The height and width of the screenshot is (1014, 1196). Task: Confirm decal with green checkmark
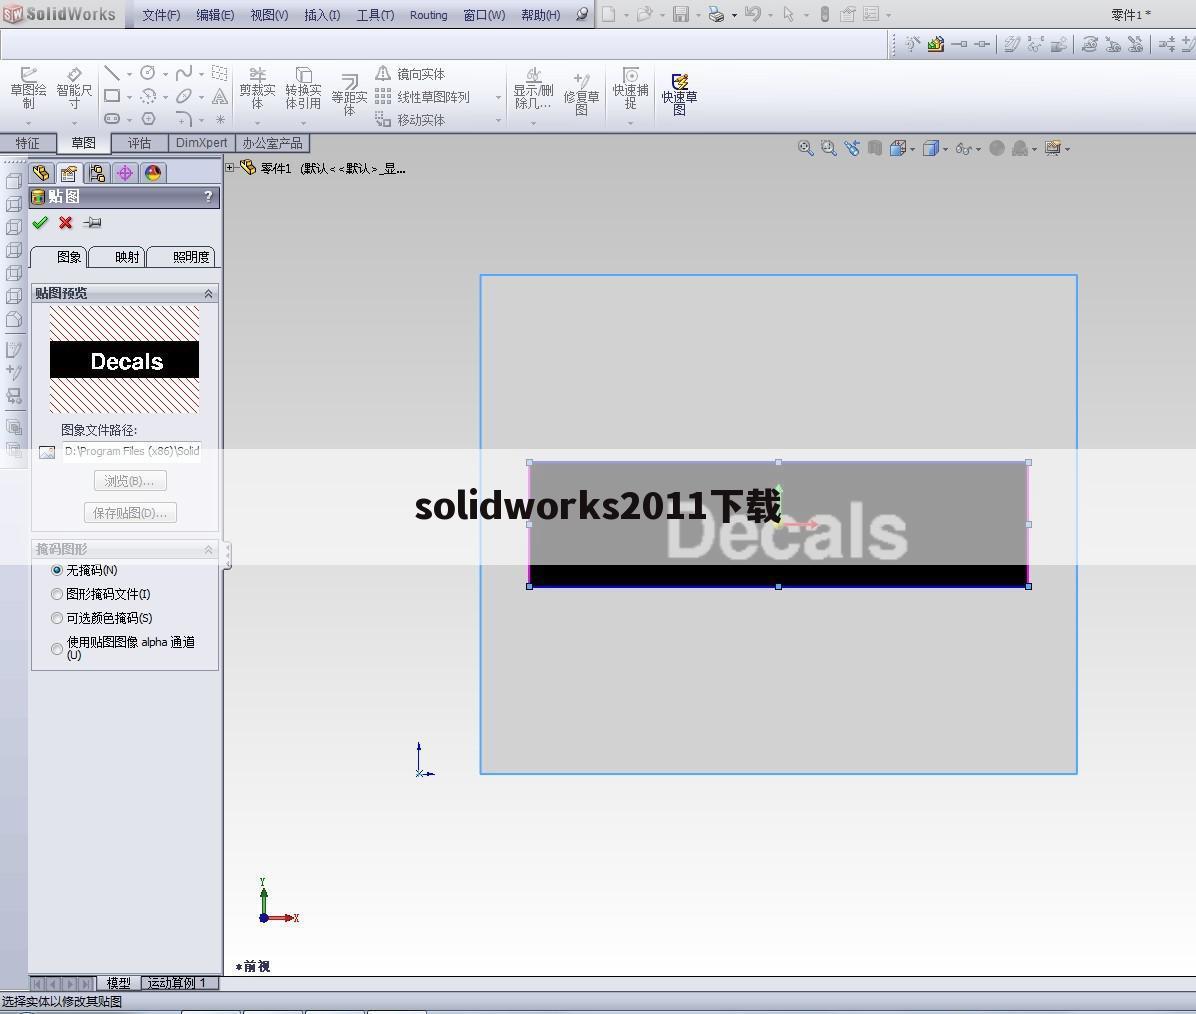click(40, 223)
